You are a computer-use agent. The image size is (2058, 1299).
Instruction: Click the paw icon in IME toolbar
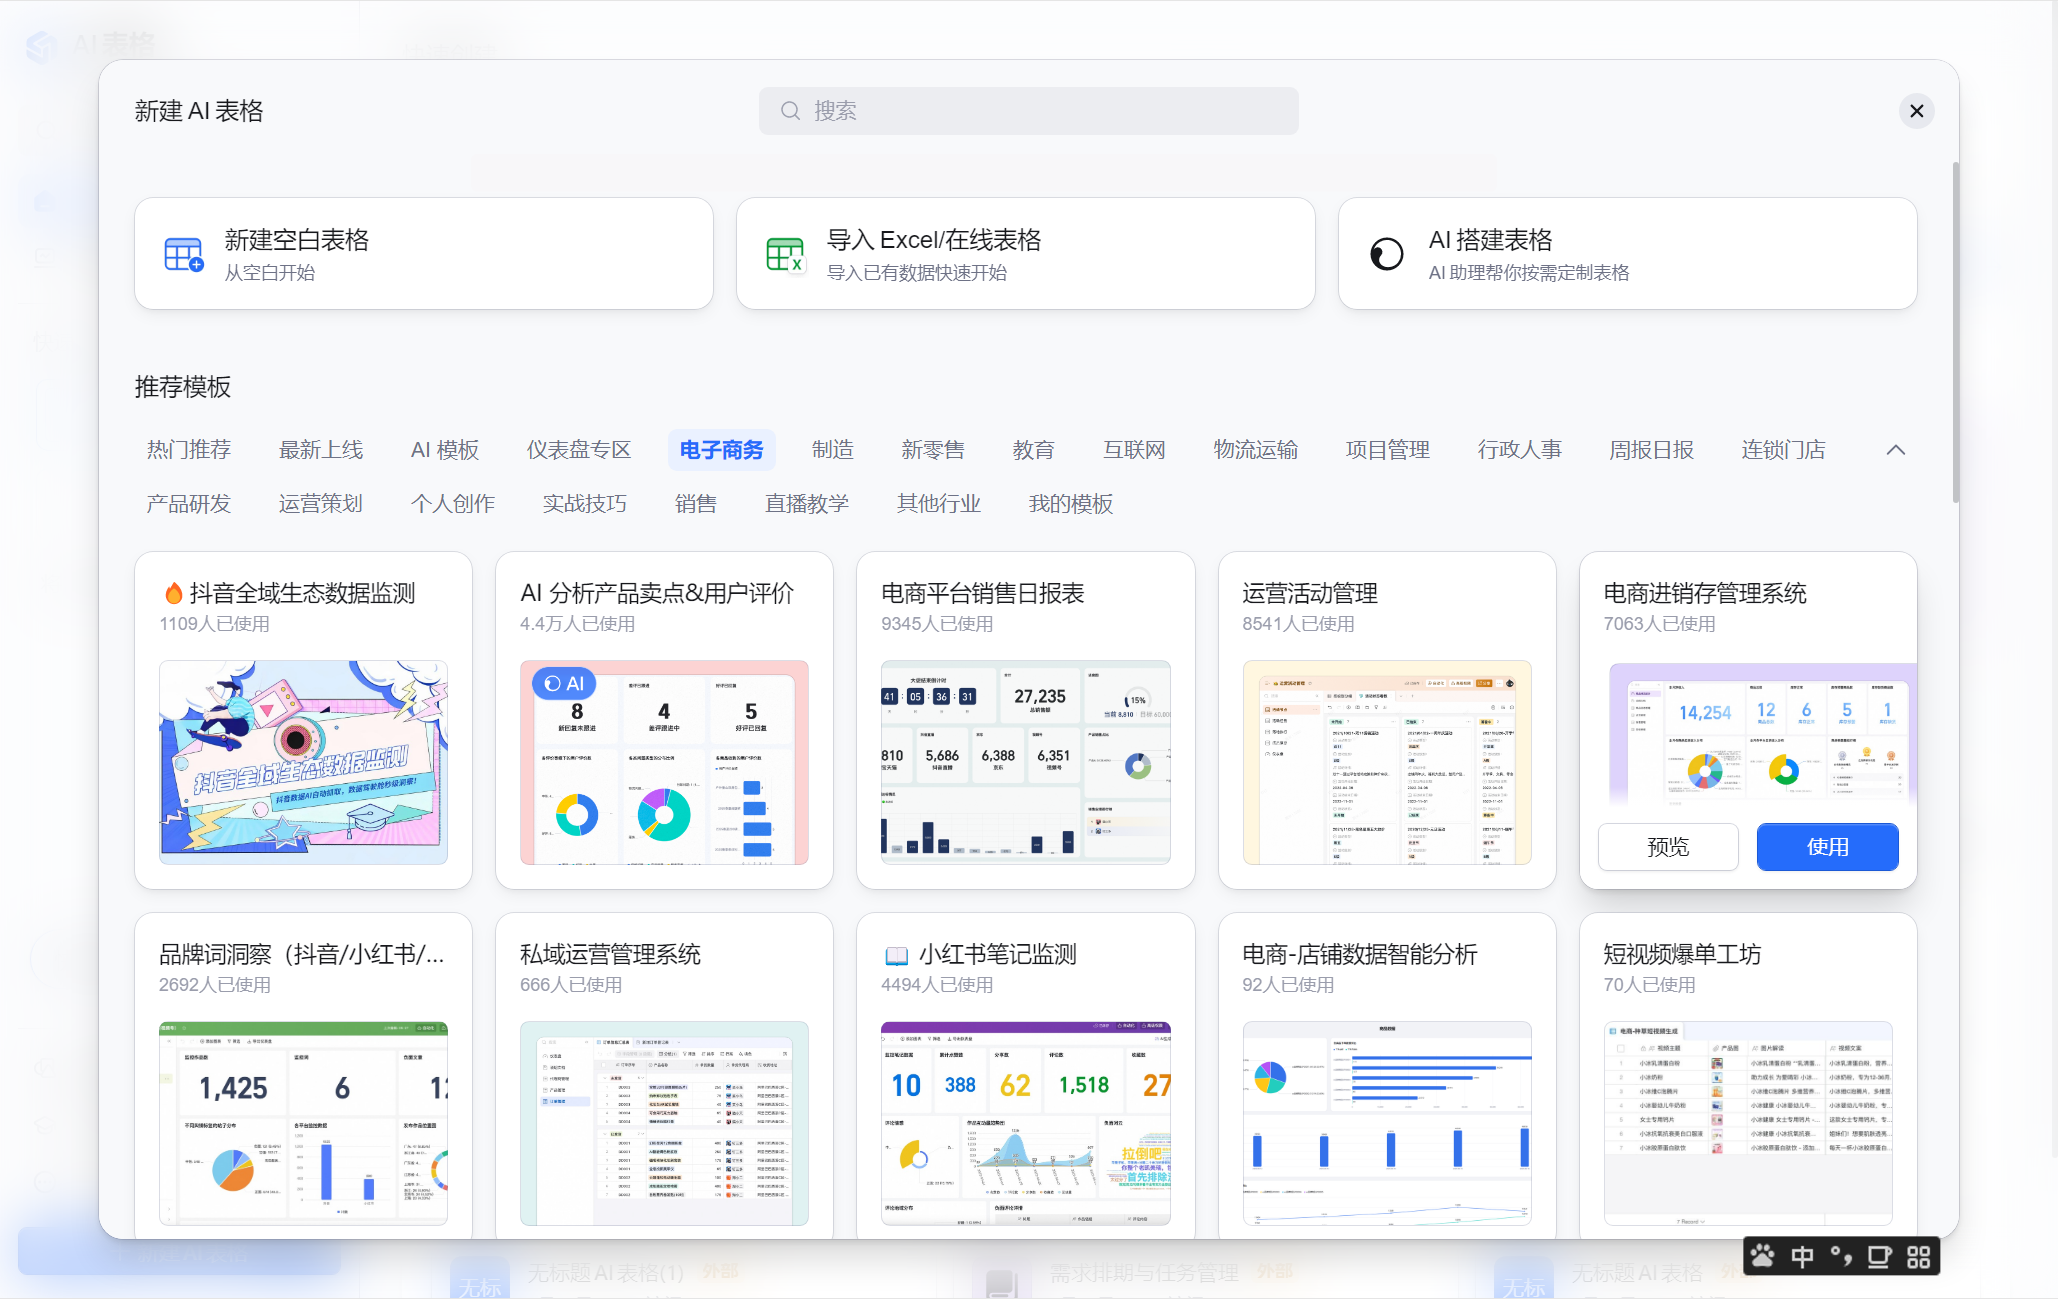[1763, 1256]
